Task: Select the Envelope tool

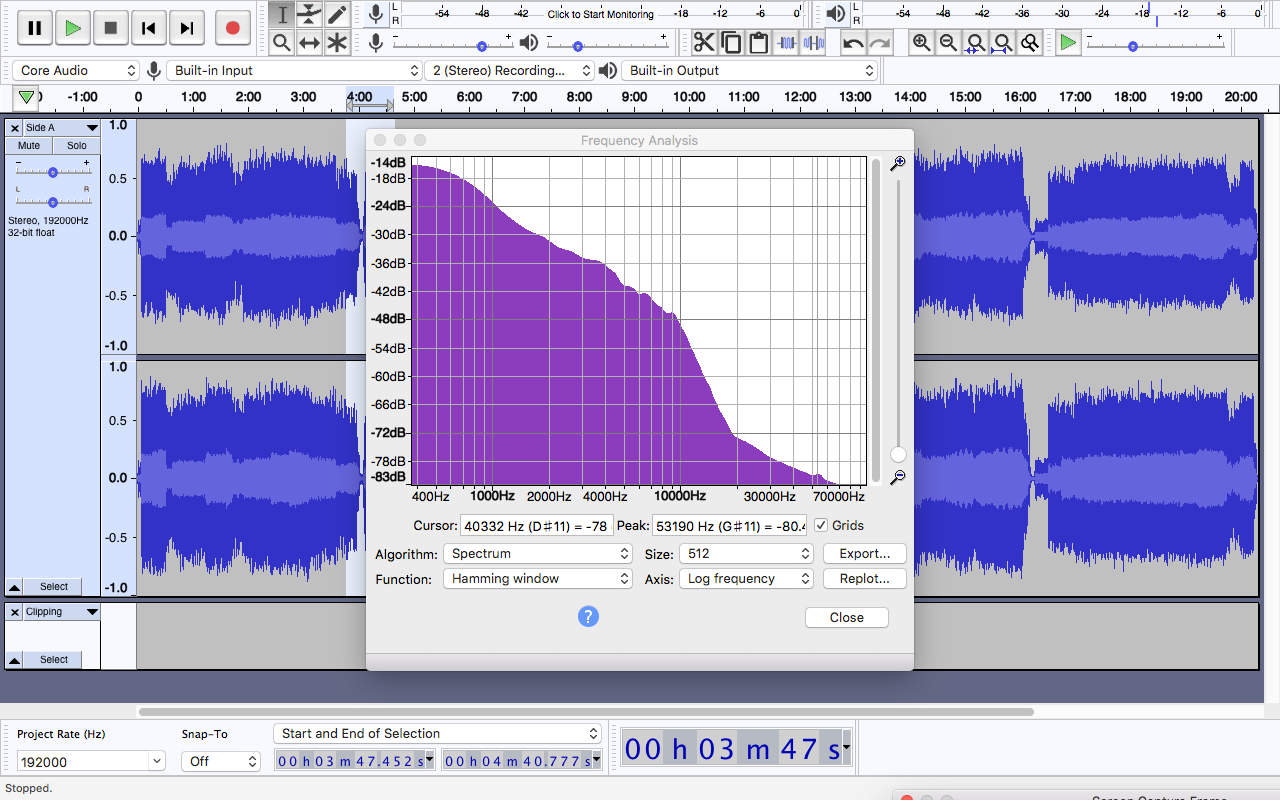Action: [310, 14]
